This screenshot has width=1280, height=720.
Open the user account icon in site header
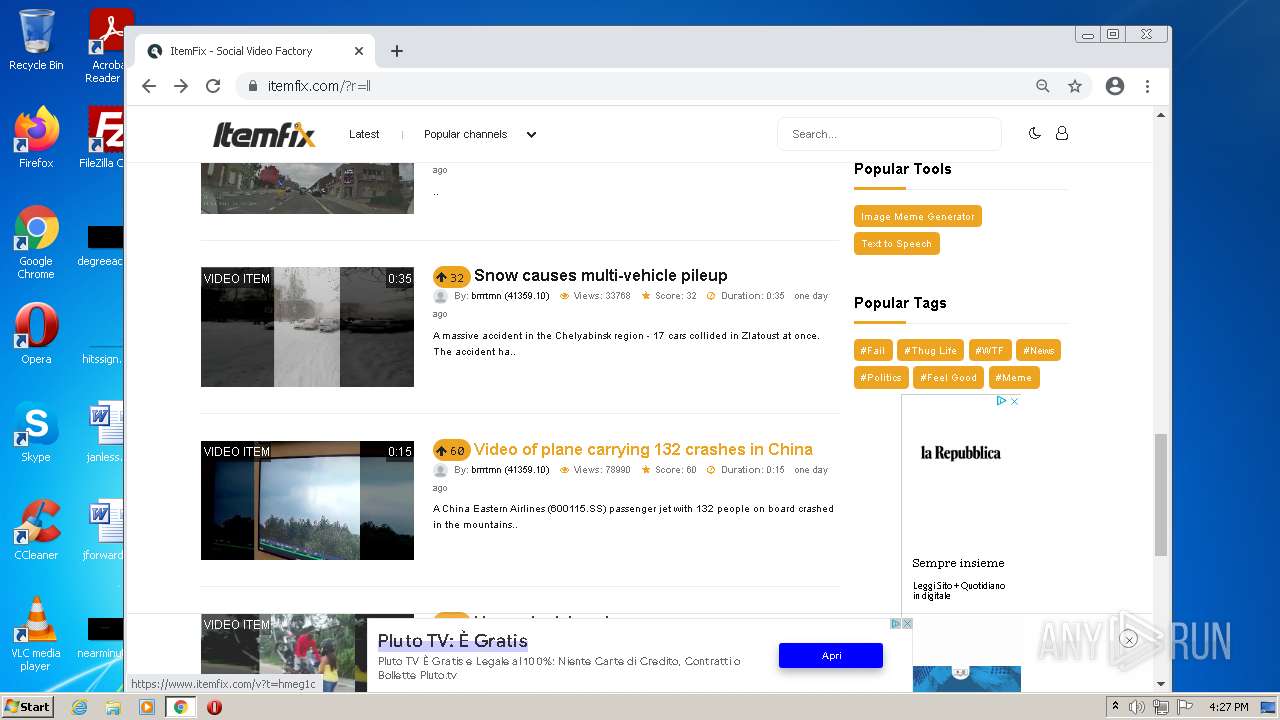1062,133
